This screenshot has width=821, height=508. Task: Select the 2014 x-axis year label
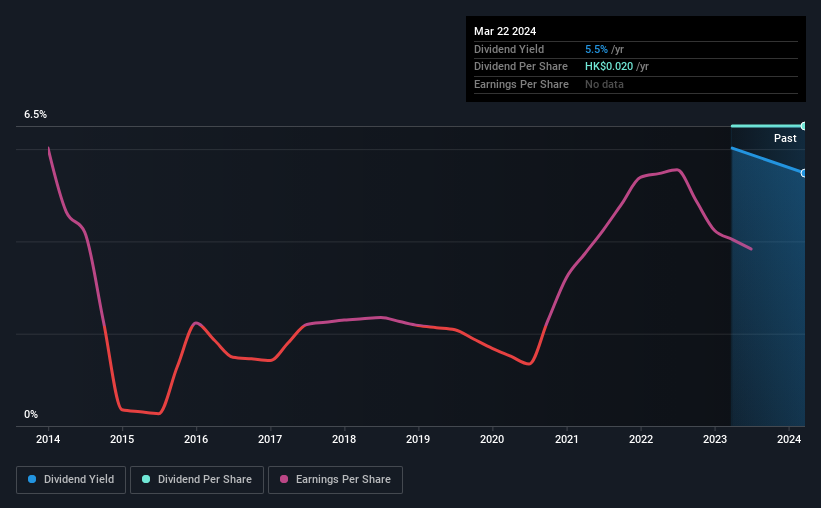48,439
